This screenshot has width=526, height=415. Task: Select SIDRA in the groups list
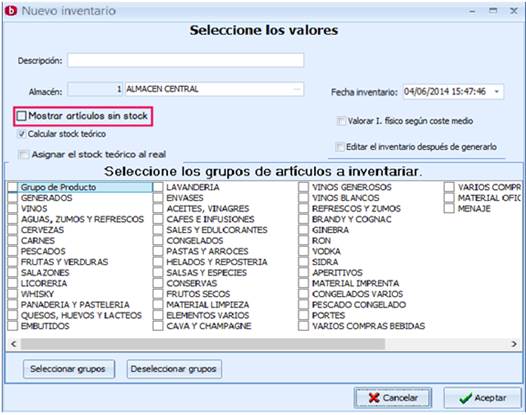click(x=325, y=262)
